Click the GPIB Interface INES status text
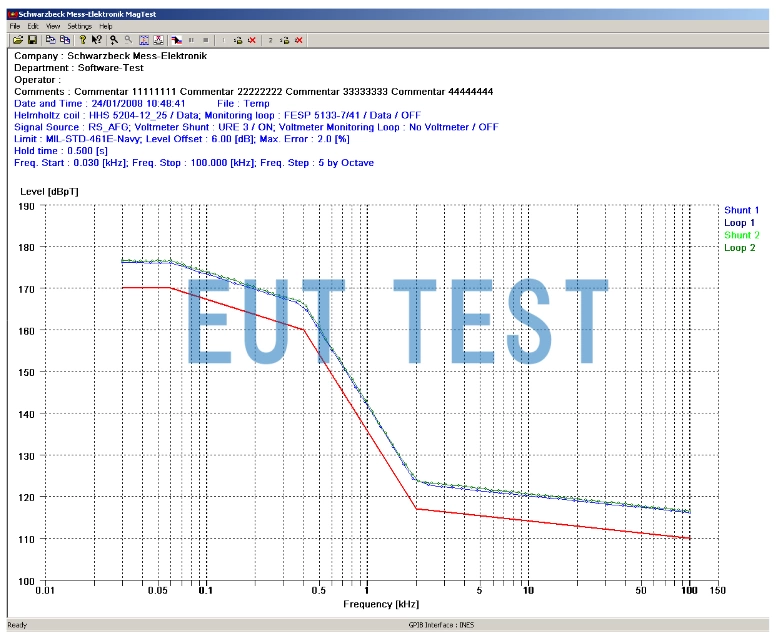Viewport: 780px width, 643px height. coord(441,625)
